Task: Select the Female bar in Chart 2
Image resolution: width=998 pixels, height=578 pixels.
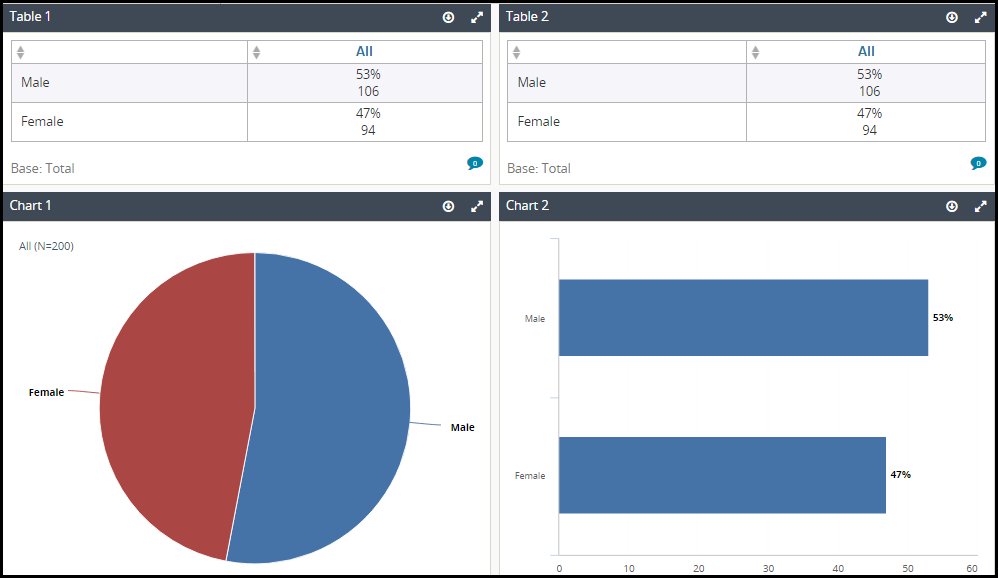Action: click(722, 475)
